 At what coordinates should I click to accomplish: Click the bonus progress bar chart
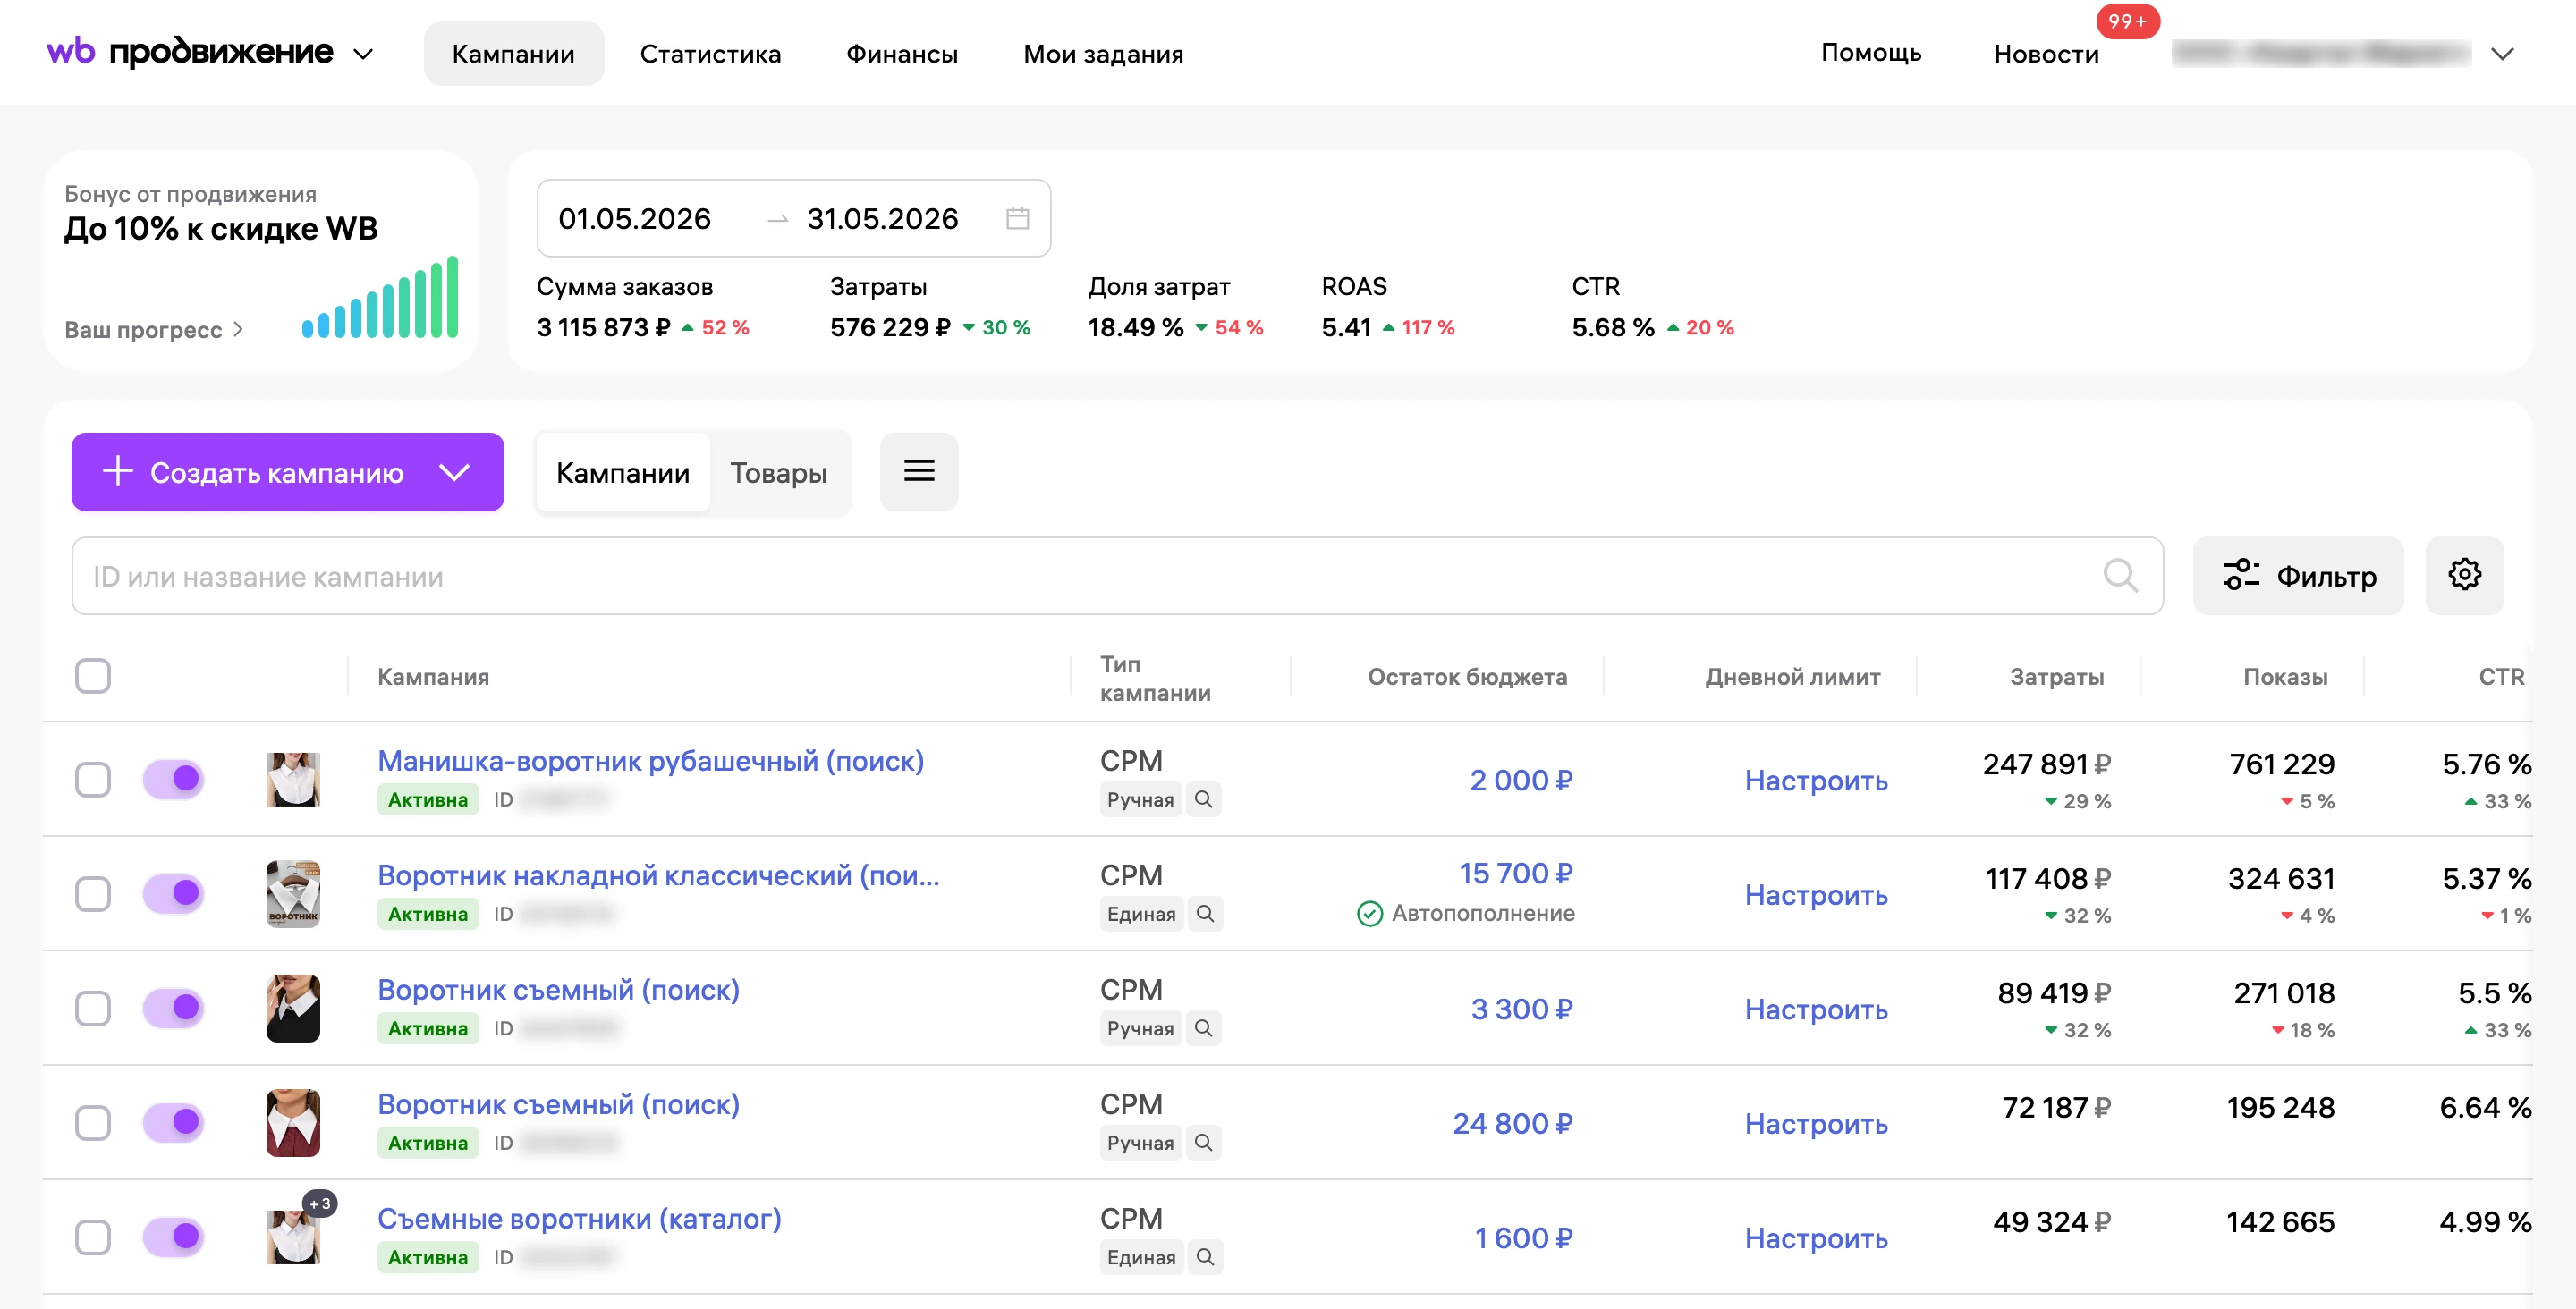point(380,297)
